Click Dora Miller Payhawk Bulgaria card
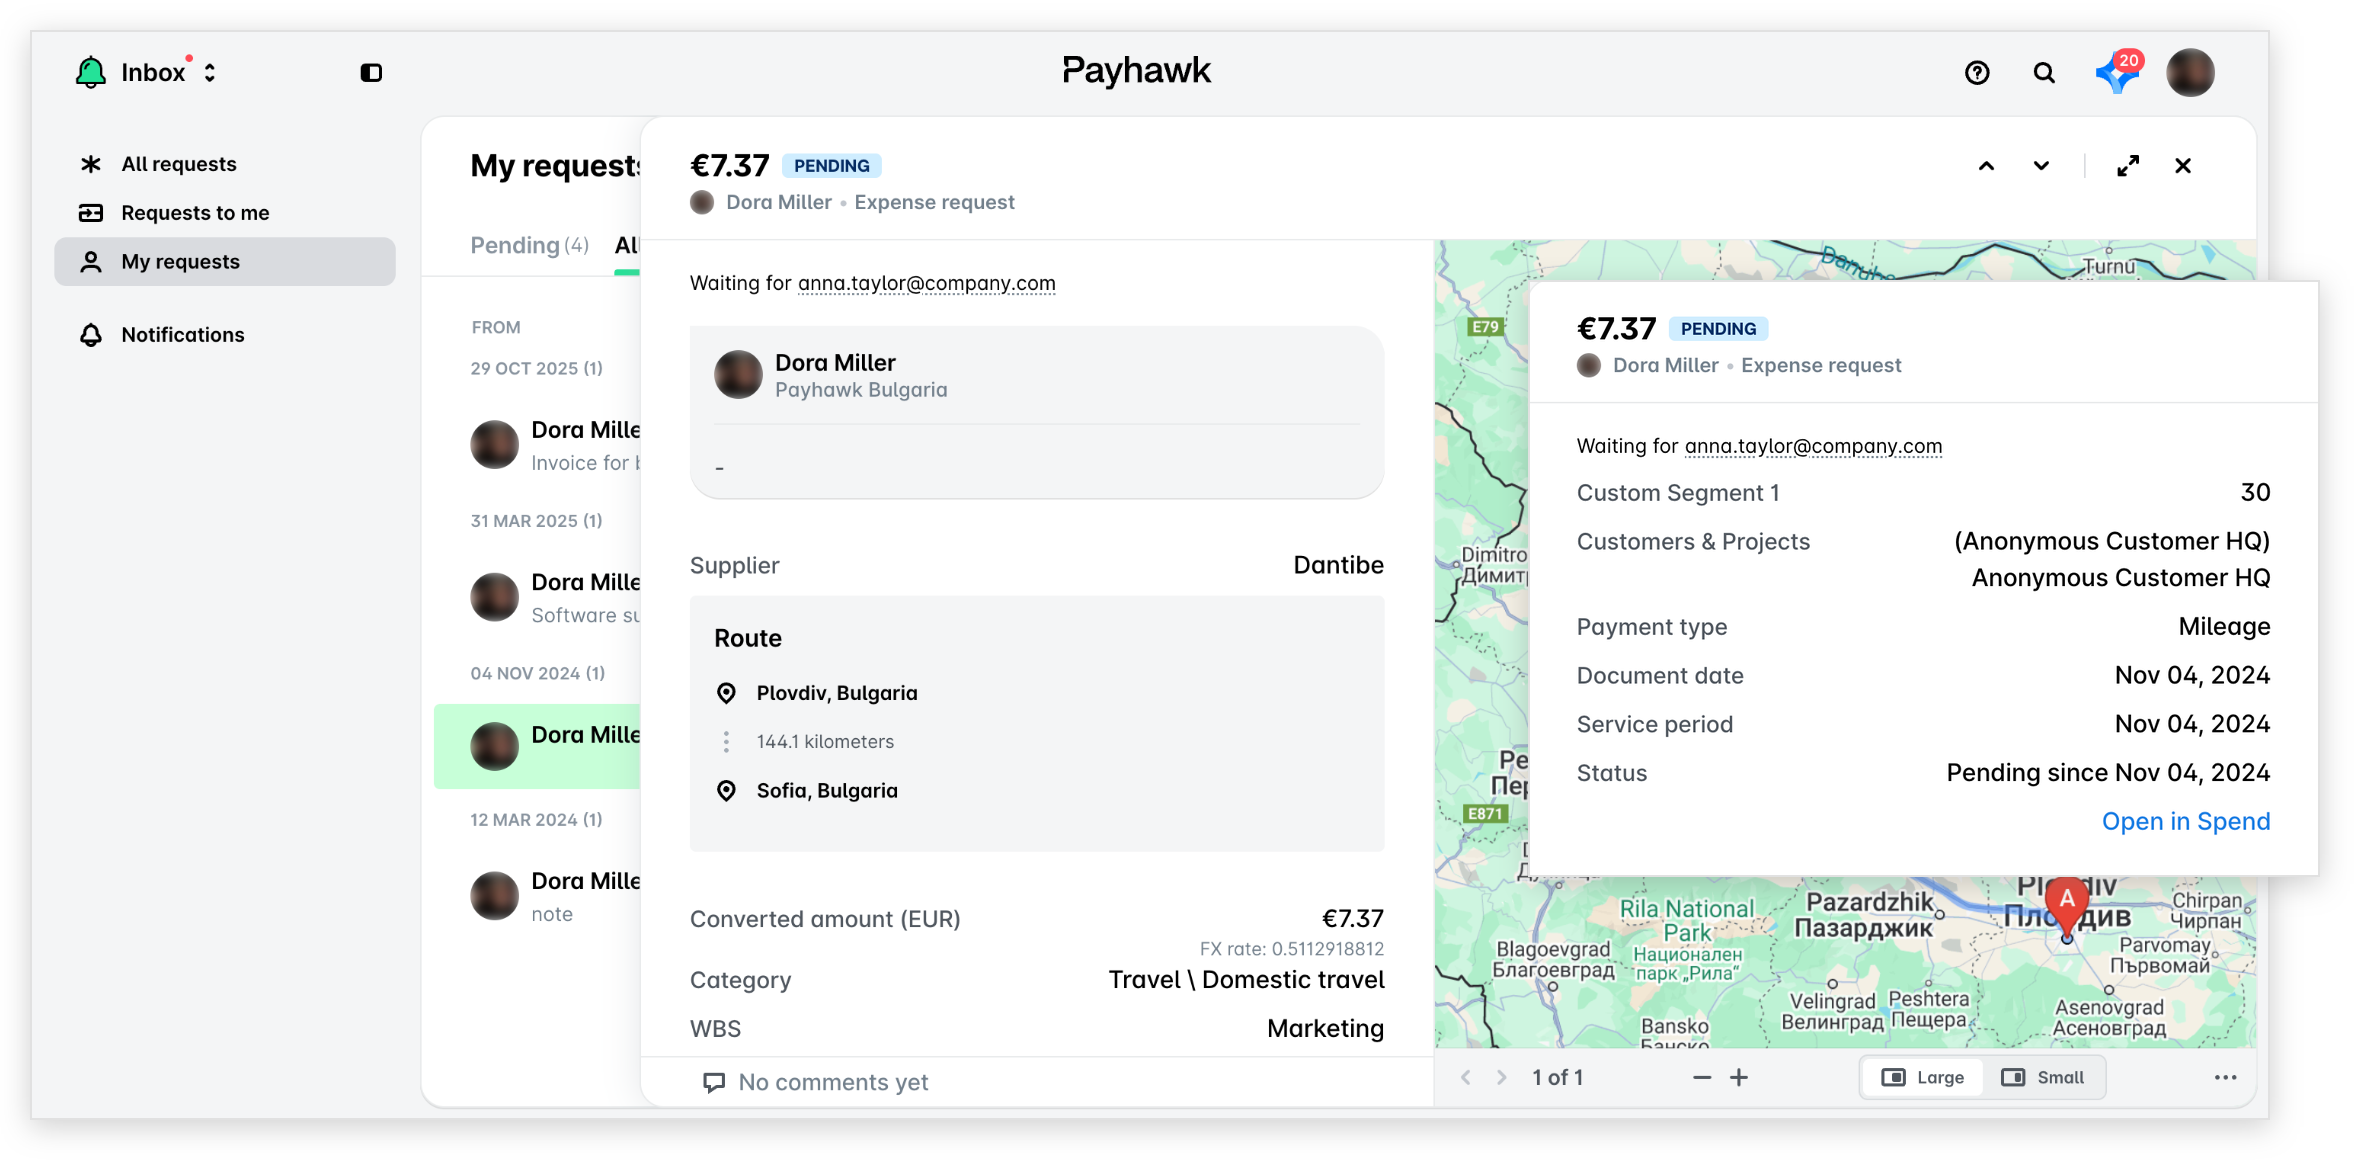The height and width of the screenshot is (1170, 2360). 1037,412
